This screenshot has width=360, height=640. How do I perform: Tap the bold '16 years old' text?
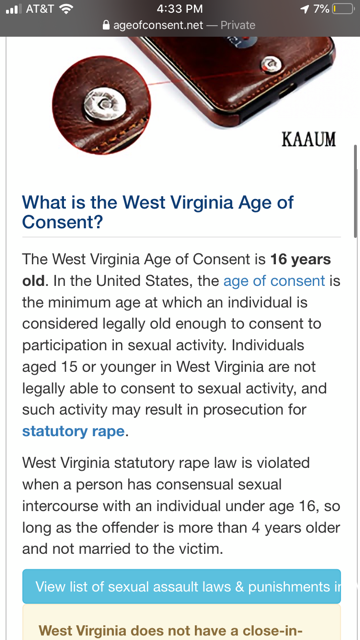coord(176,270)
